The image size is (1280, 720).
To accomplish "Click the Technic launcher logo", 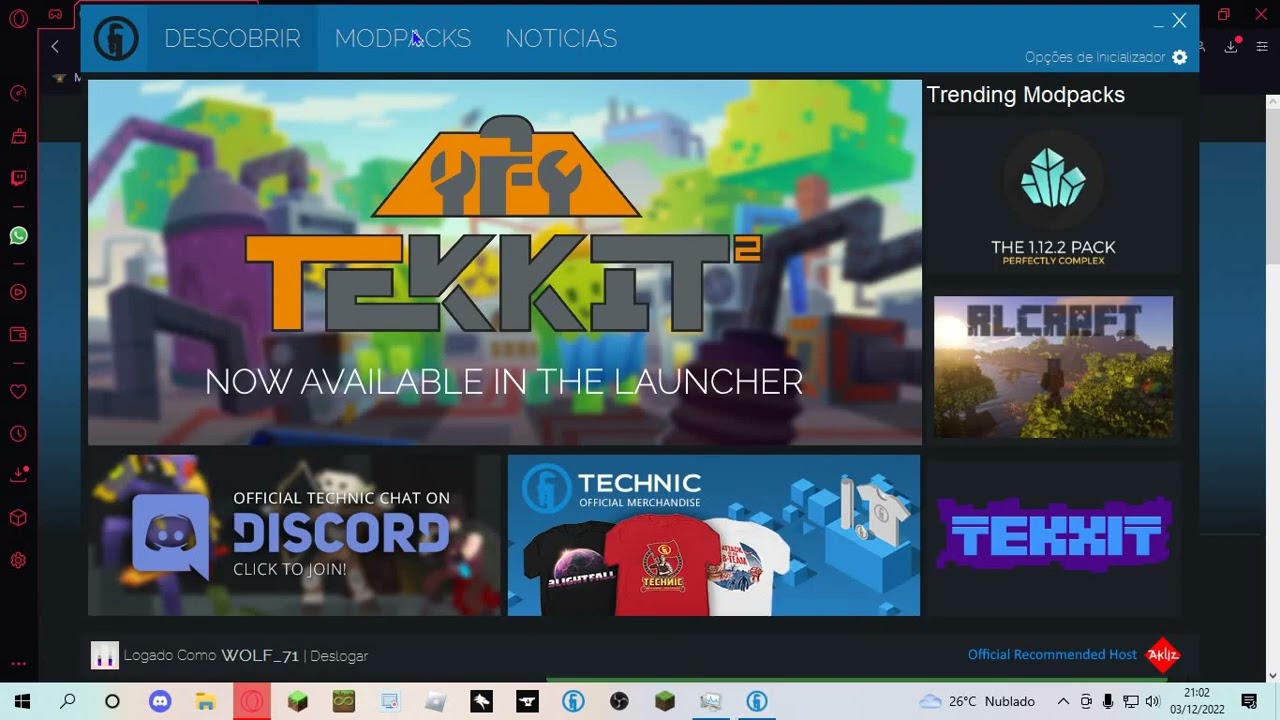I will [116, 39].
